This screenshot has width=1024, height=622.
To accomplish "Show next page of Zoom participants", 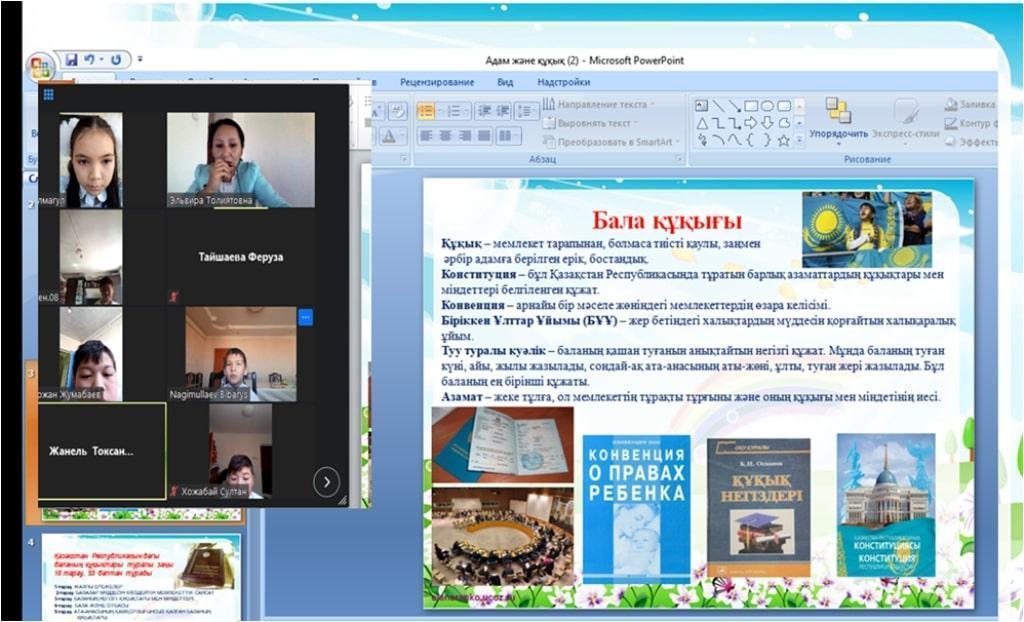I will coord(326,482).
